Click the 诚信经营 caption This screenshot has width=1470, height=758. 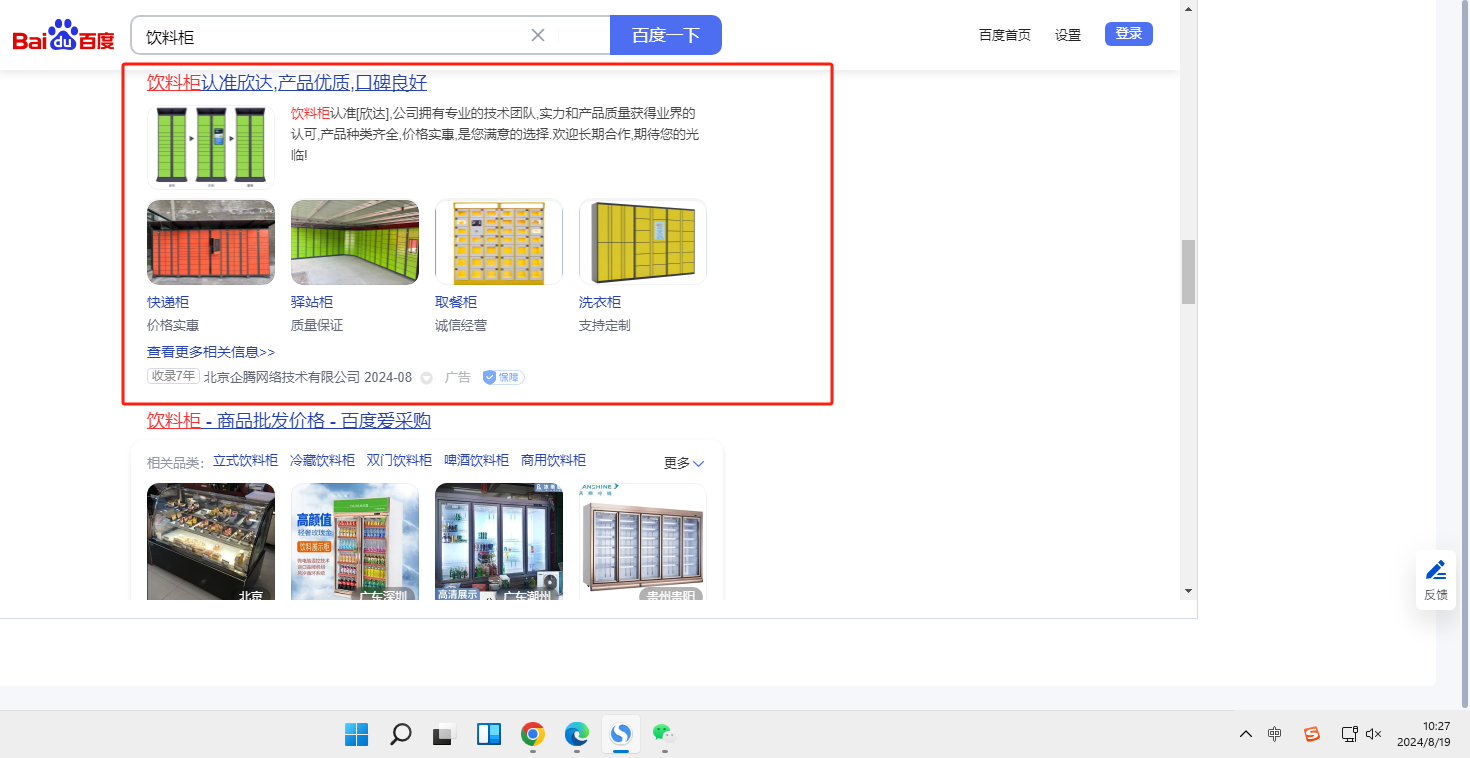pyautogui.click(x=461, y=325)
